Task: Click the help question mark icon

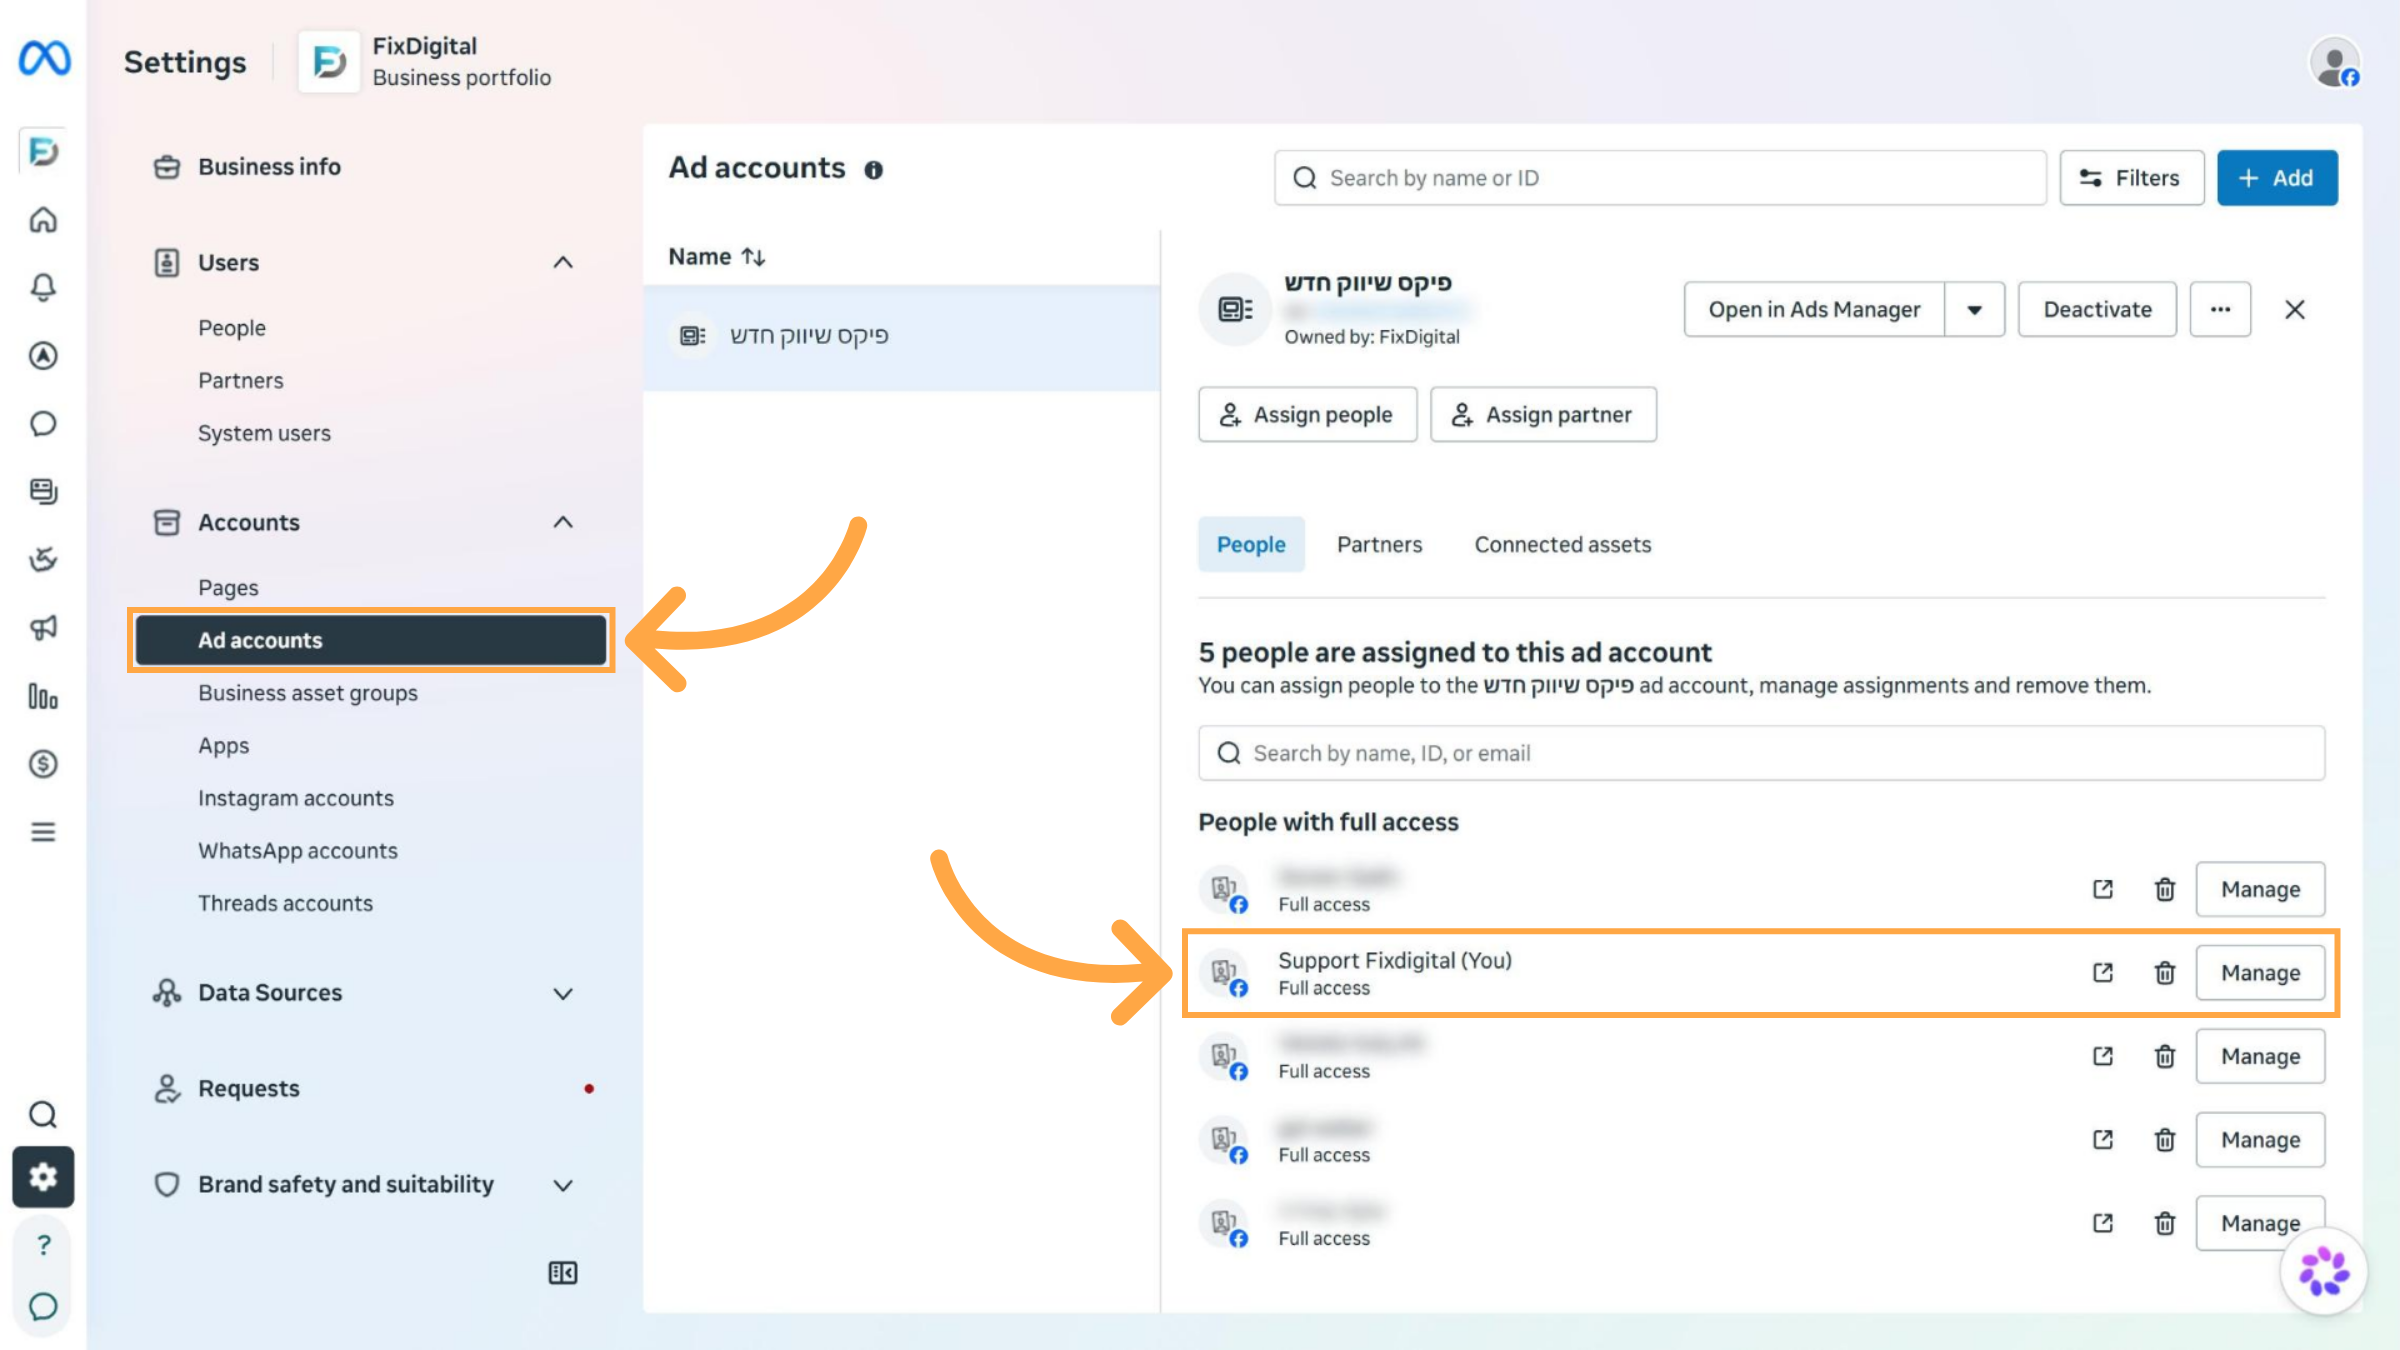Action: coord(43,1244)
